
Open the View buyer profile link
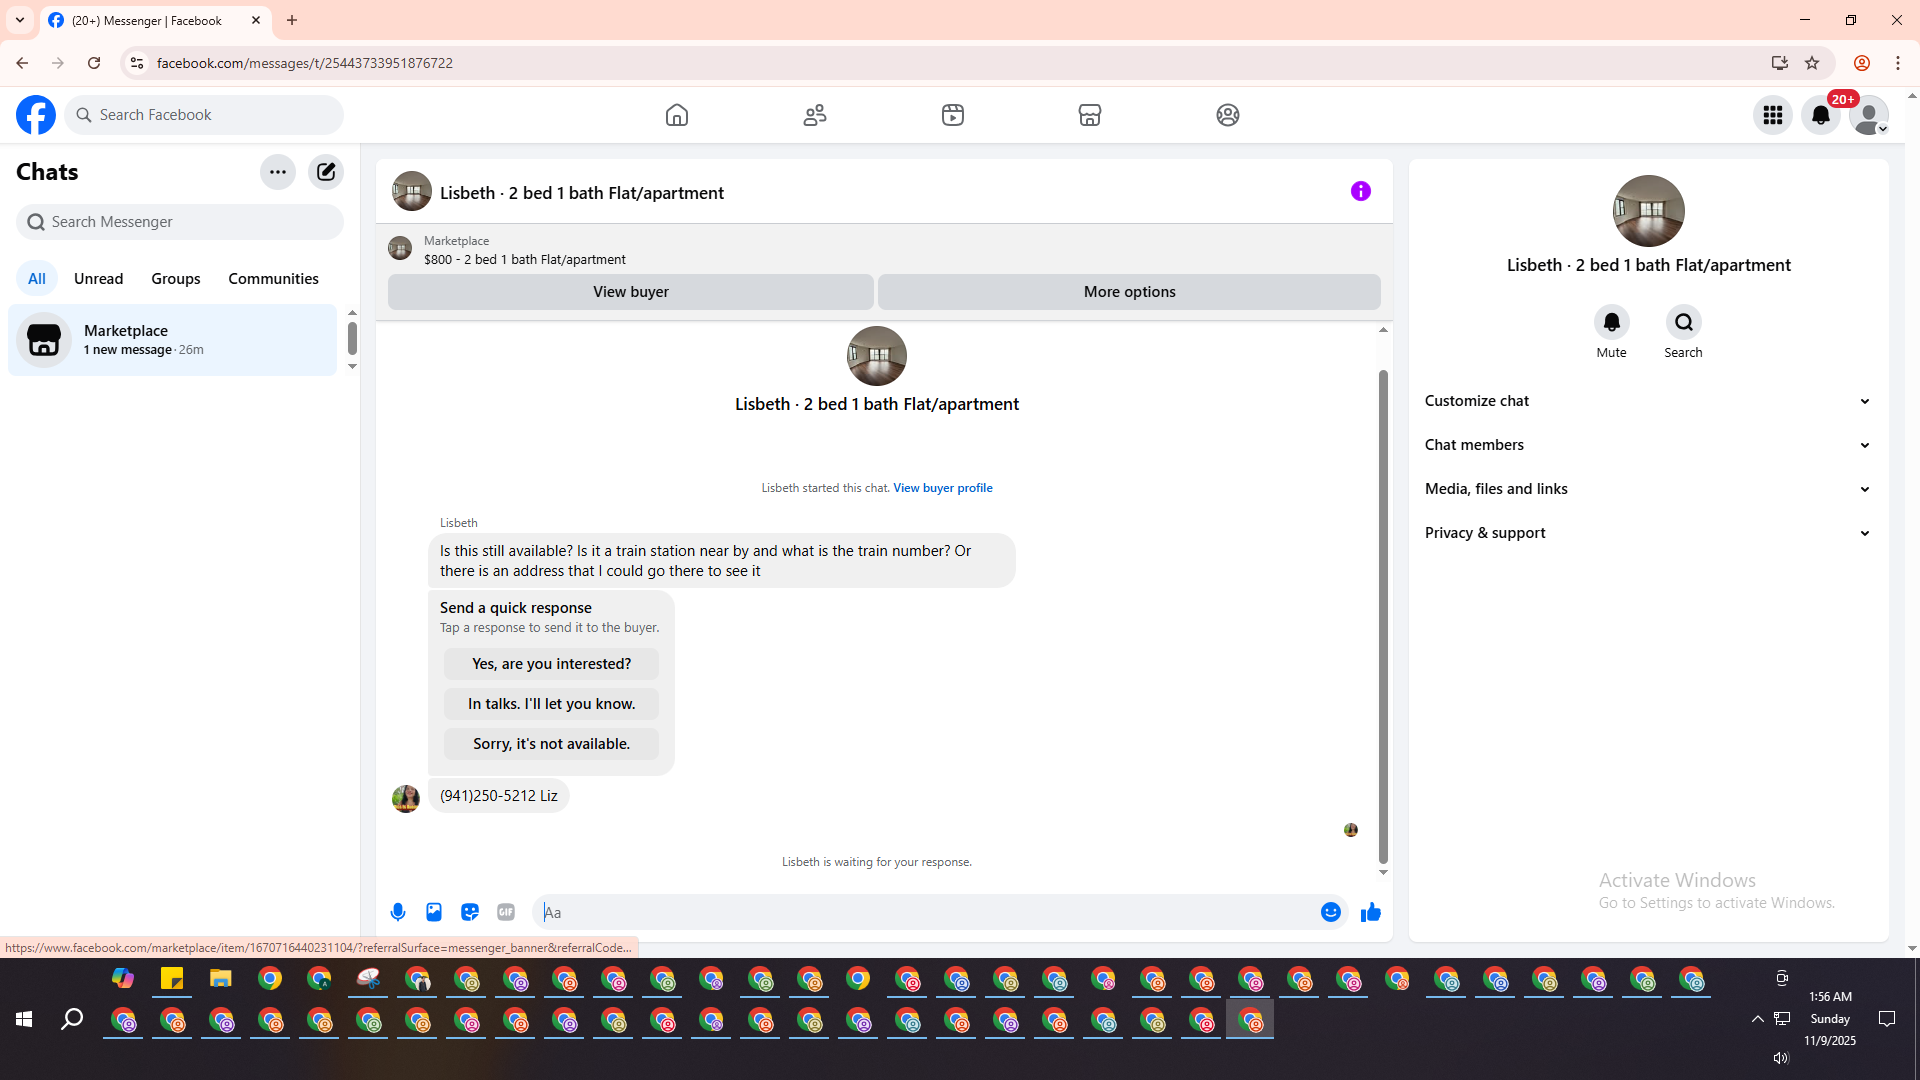(x=942, y=488)
